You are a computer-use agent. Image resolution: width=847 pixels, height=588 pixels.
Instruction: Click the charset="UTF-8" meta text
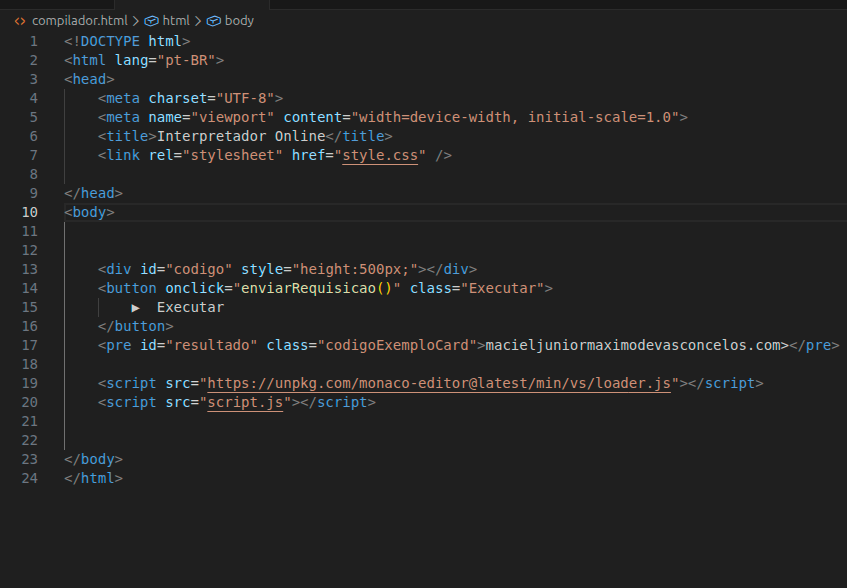tap(212, 98)
